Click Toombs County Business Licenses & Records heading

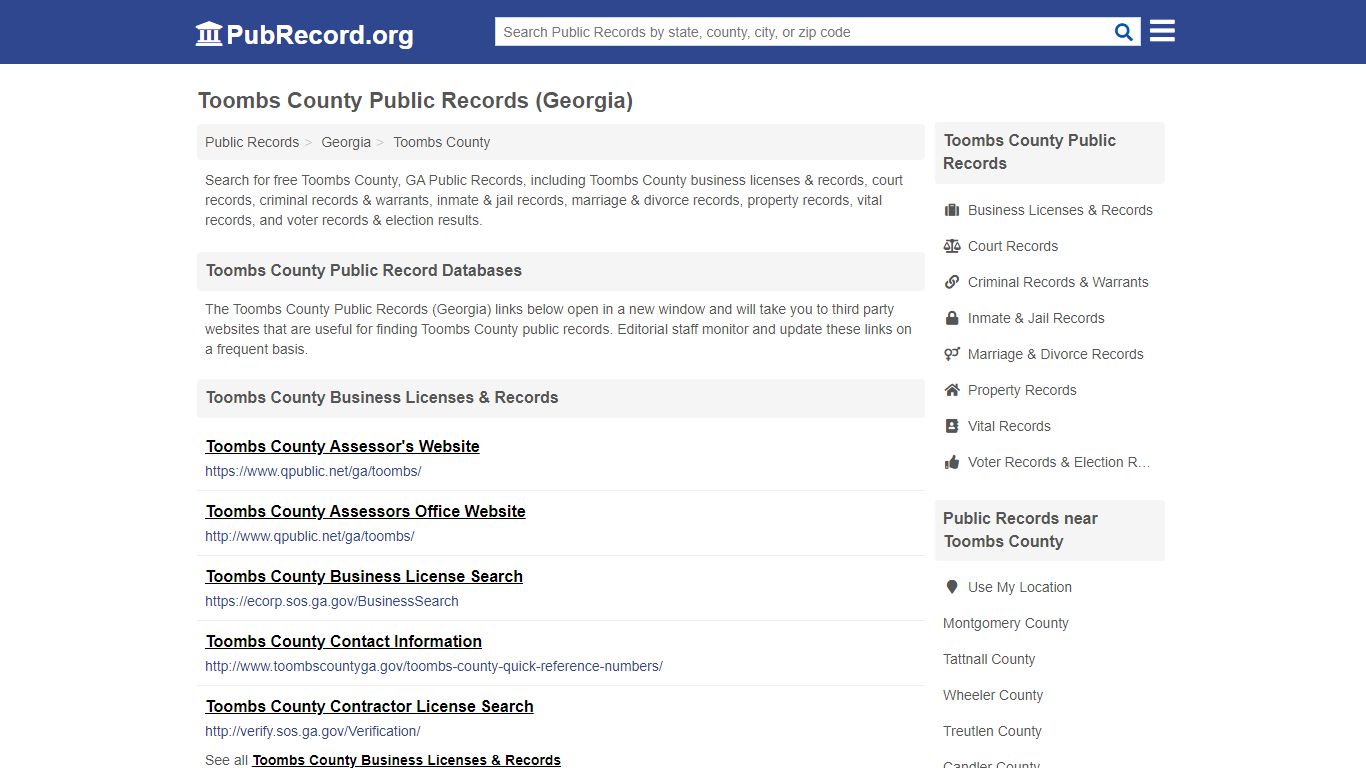tap(382, 397)
